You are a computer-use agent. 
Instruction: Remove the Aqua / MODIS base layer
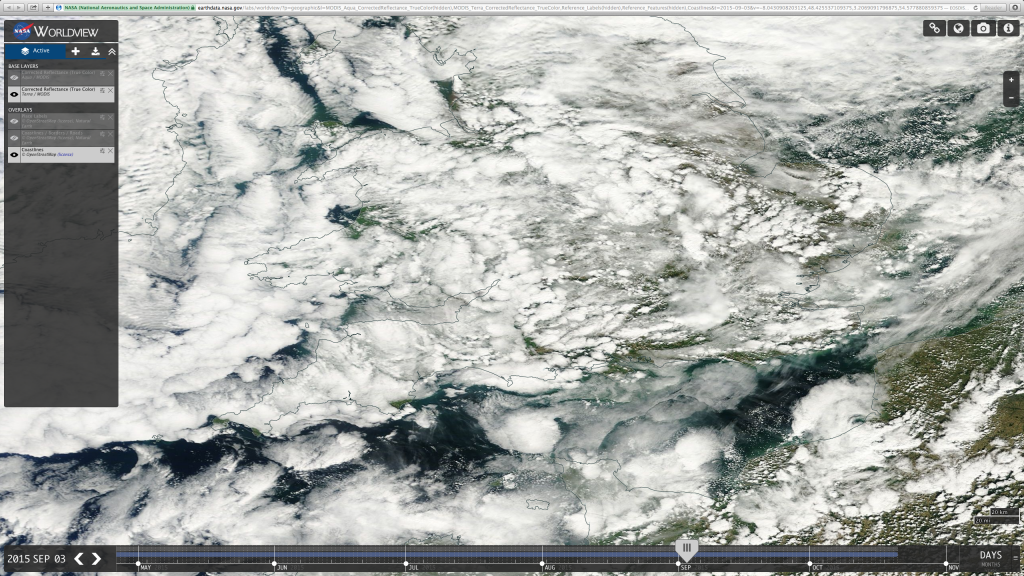coord(110,74)
